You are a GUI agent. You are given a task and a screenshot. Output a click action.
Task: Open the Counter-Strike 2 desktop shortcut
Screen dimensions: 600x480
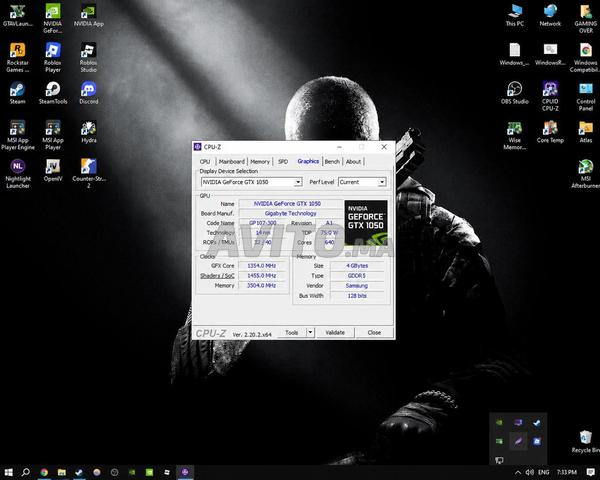[89, 174]
